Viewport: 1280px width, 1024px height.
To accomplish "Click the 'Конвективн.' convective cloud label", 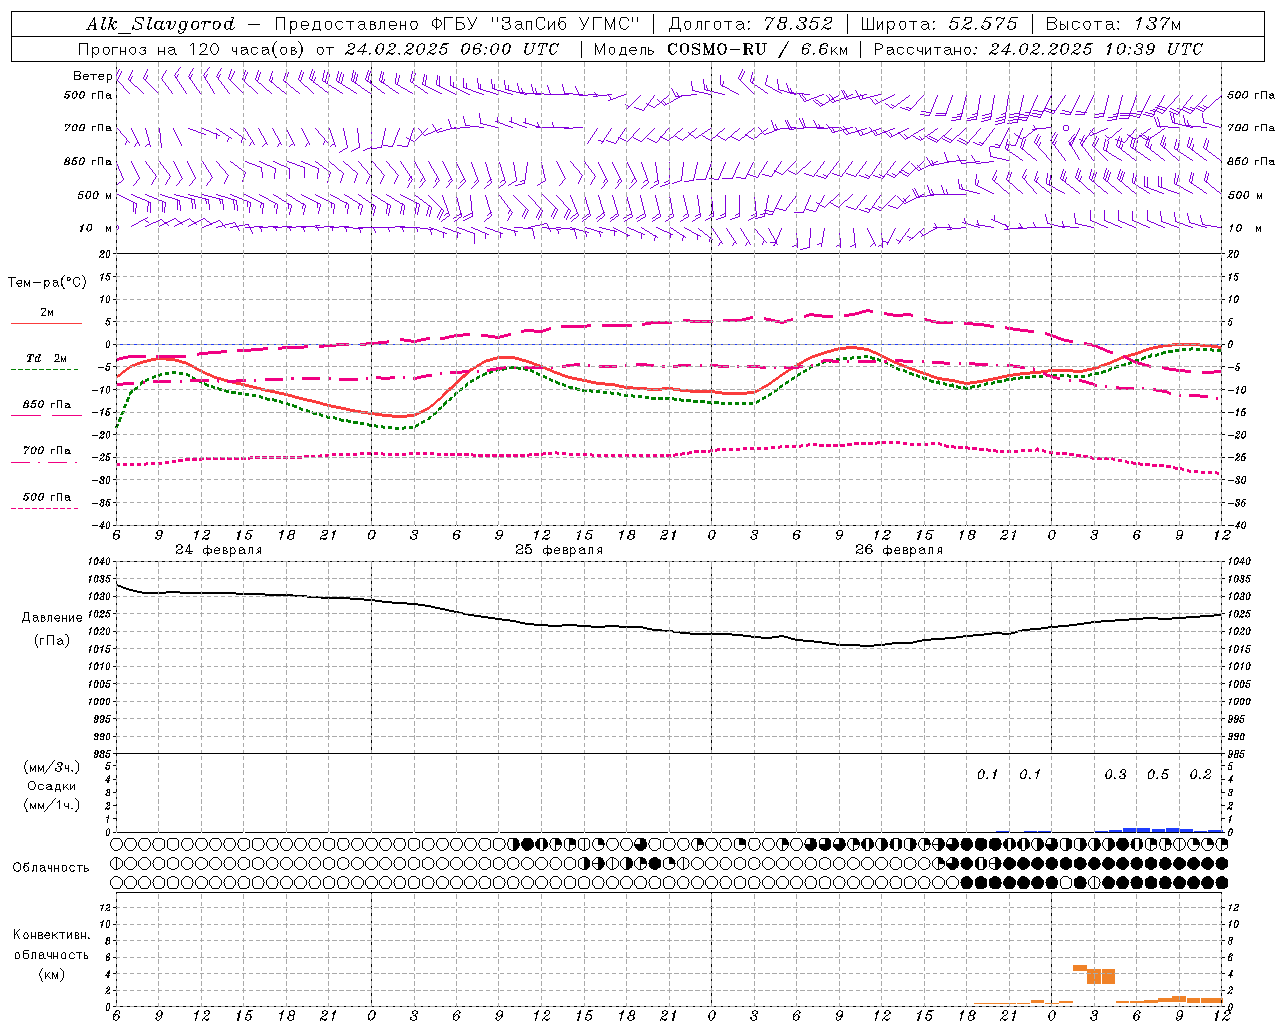I will tap(51, 935).
